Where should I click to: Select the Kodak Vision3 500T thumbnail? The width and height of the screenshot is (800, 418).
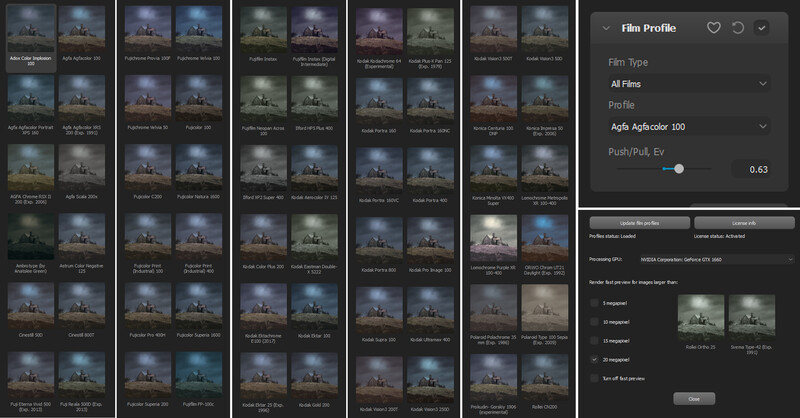[x=493, y=30]
